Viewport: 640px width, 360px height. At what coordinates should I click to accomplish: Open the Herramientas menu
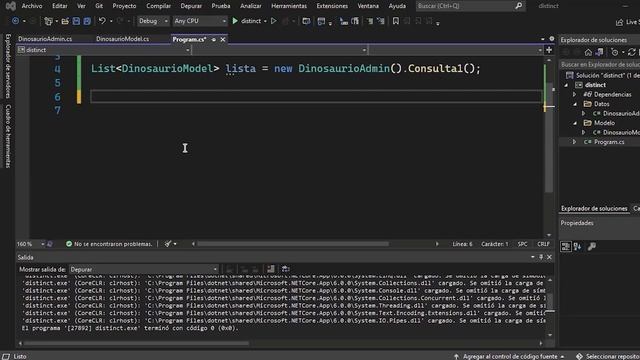coord(289,6)
